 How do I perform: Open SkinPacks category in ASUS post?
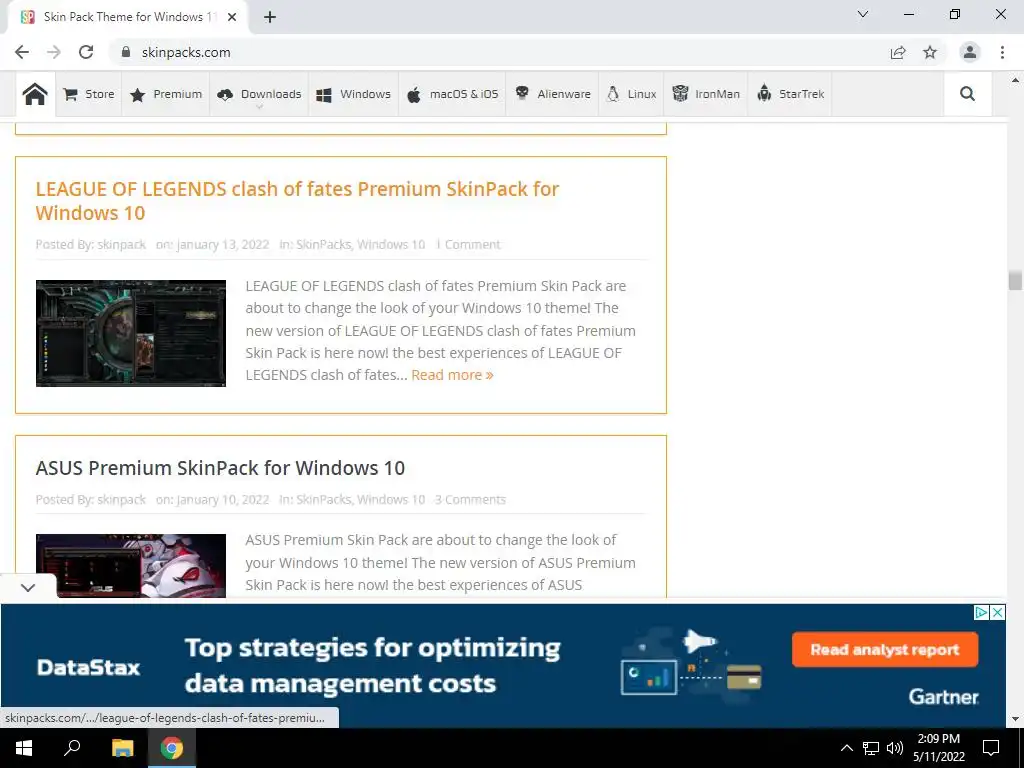click(324, 500)
